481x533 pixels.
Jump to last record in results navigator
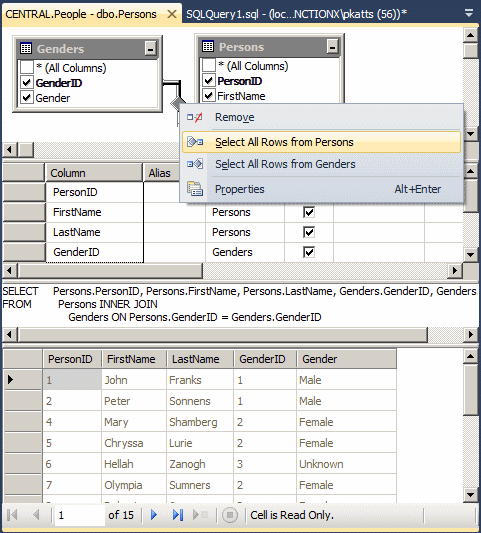point(178,515)
